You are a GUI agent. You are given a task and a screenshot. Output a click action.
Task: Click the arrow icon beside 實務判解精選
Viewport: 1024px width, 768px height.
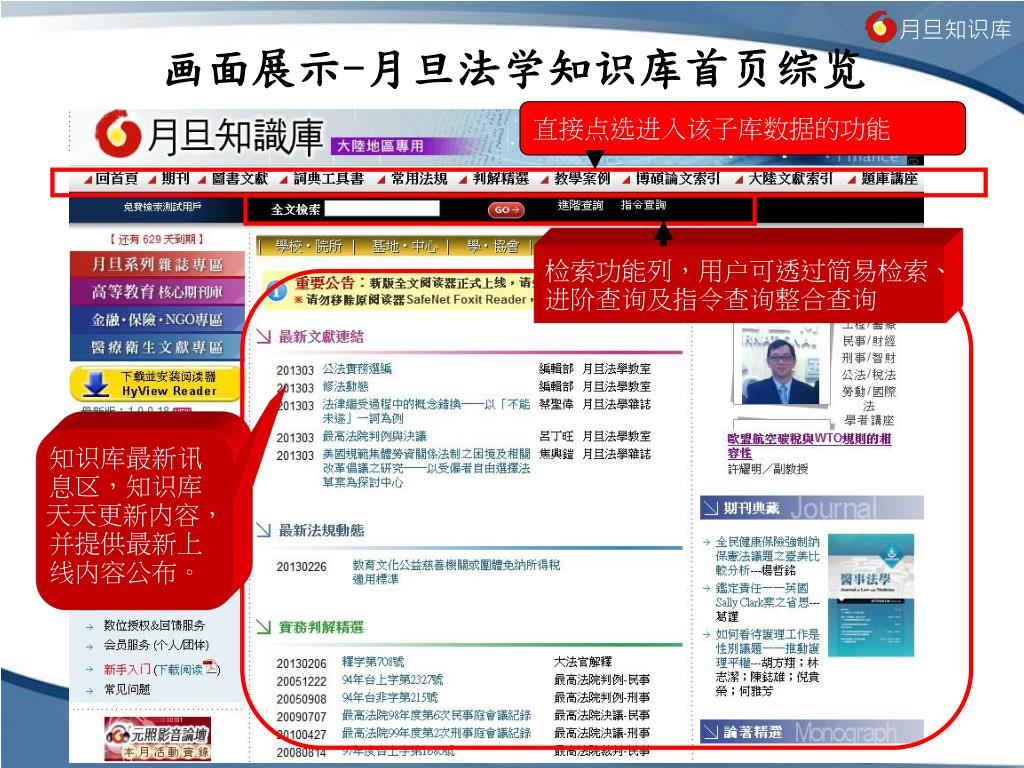click(263, 627)
